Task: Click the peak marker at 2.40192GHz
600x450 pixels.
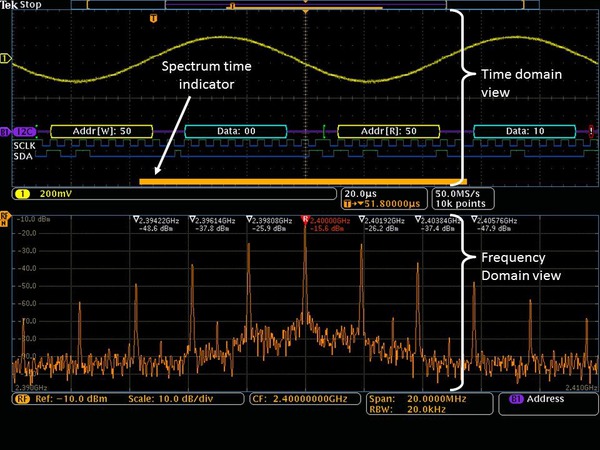Action: [360, 218]
